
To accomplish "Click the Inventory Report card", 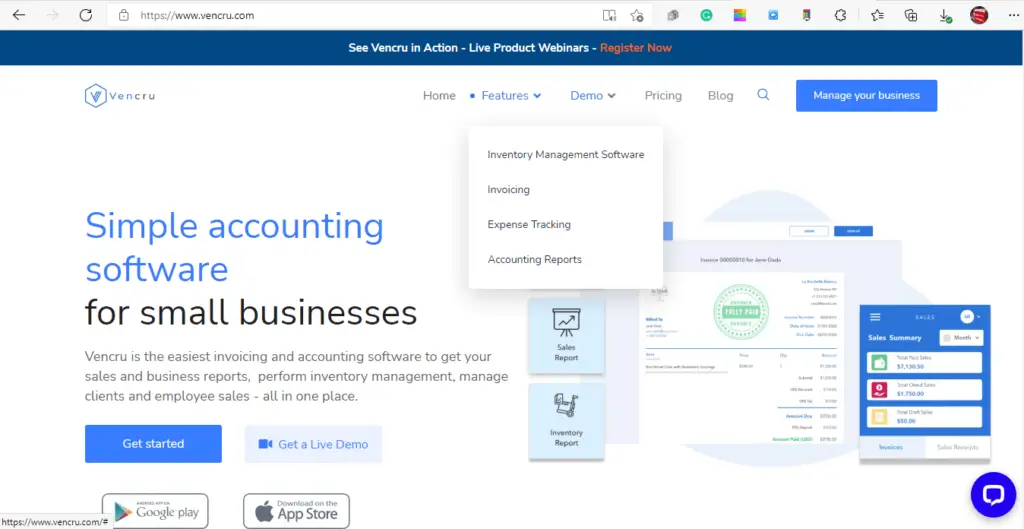I will [x=566, y=421].
